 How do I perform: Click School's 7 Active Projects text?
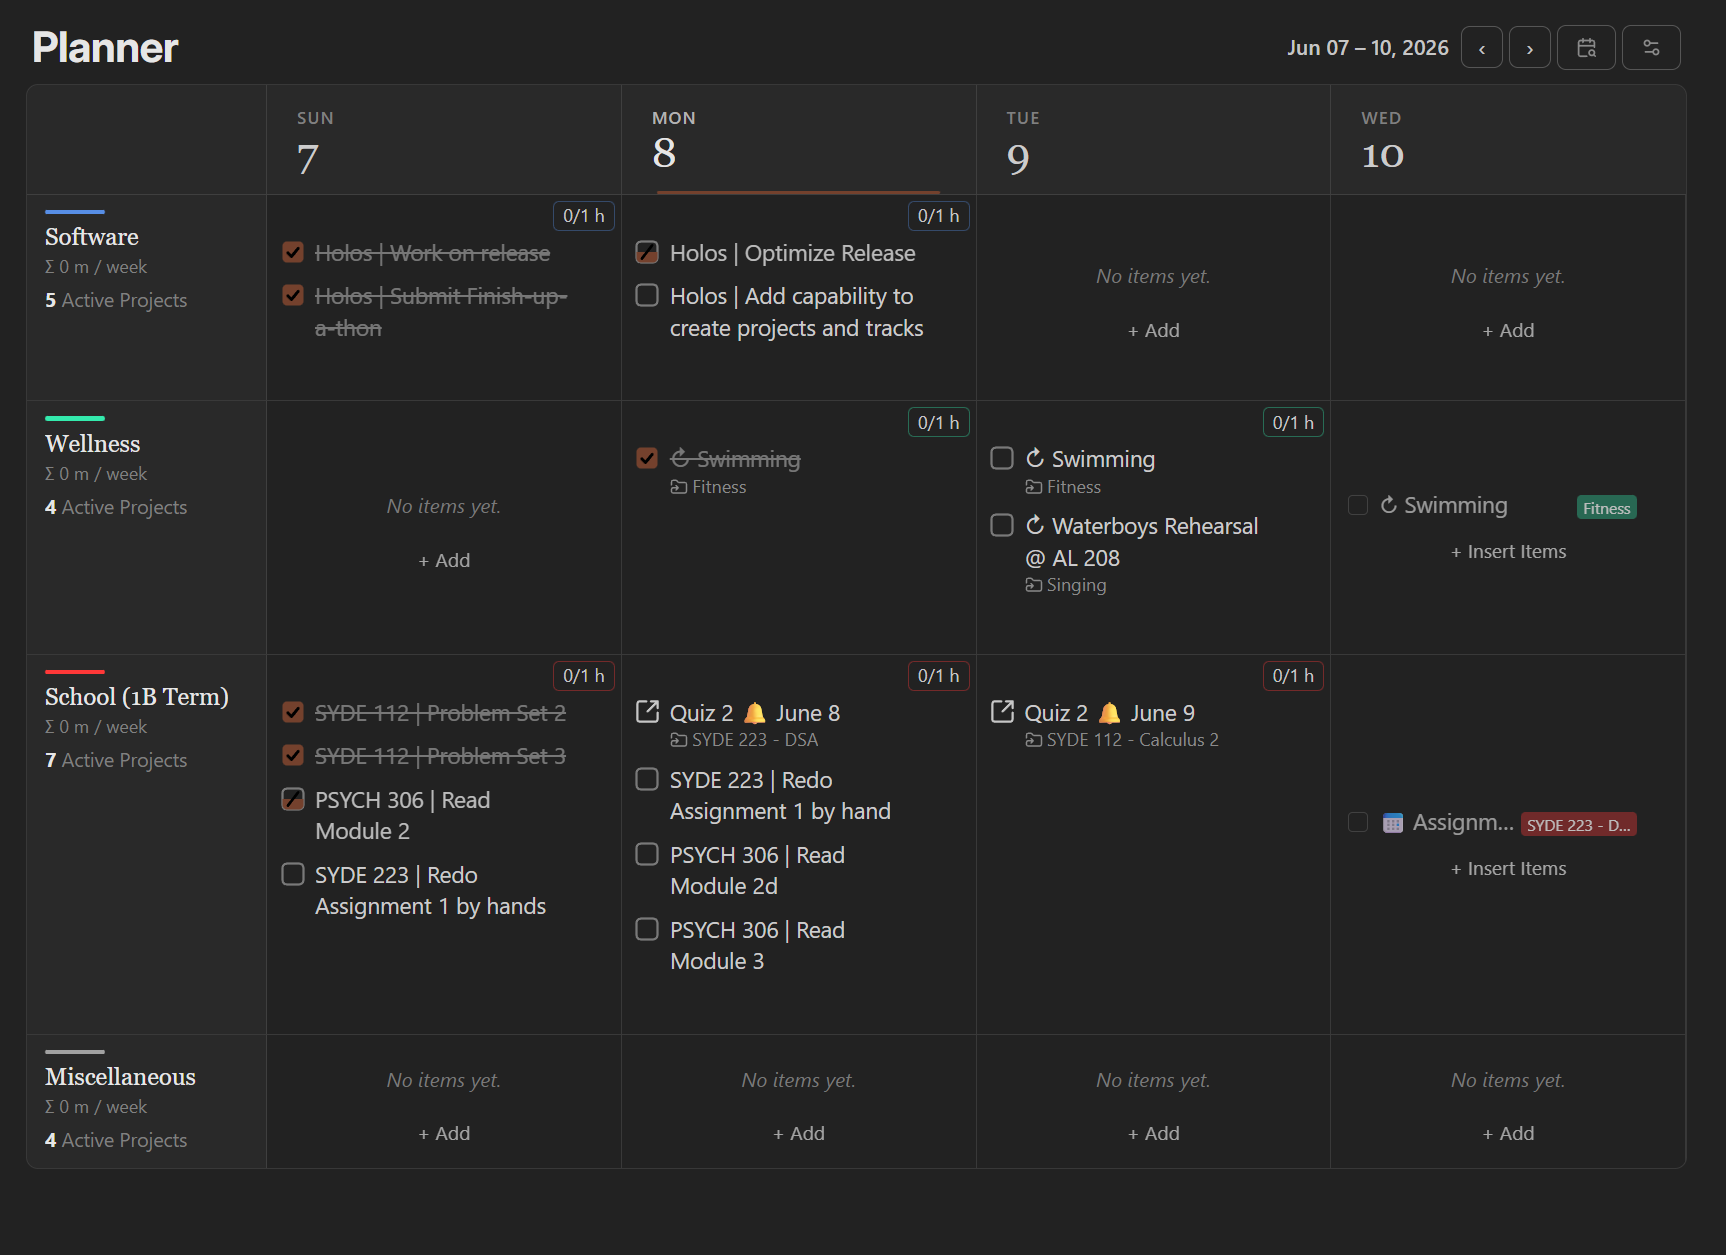pos(116,760)
